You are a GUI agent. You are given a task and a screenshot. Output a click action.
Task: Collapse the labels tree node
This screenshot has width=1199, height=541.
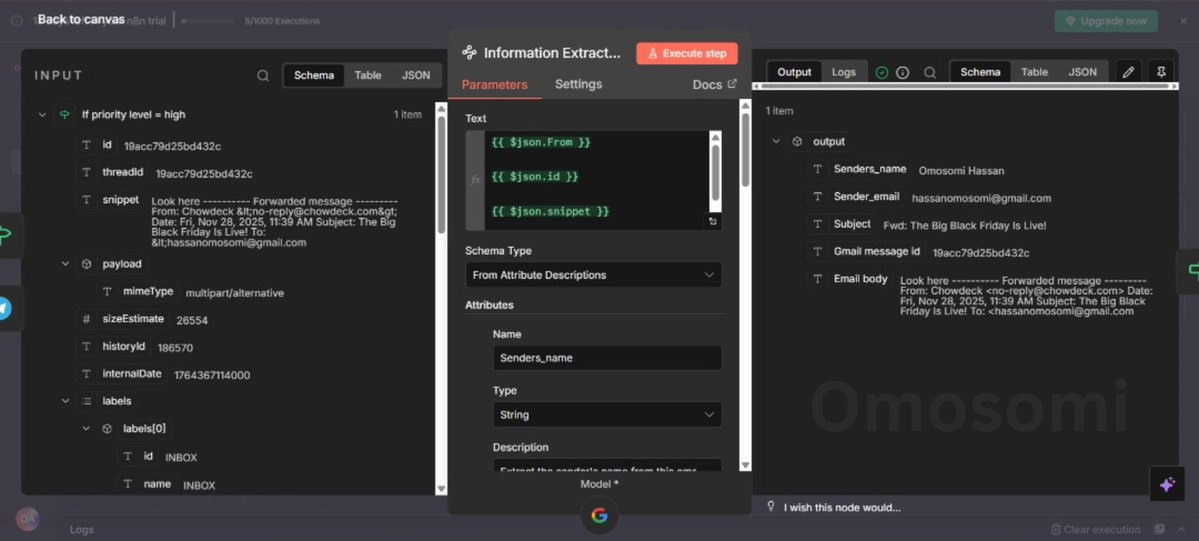[65, 401]
